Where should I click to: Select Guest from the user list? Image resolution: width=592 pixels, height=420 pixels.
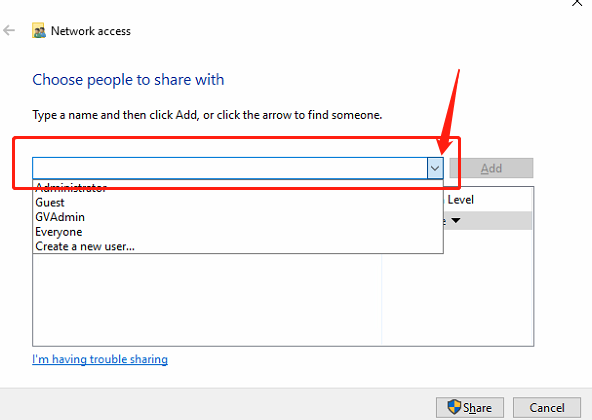(49, 202)
